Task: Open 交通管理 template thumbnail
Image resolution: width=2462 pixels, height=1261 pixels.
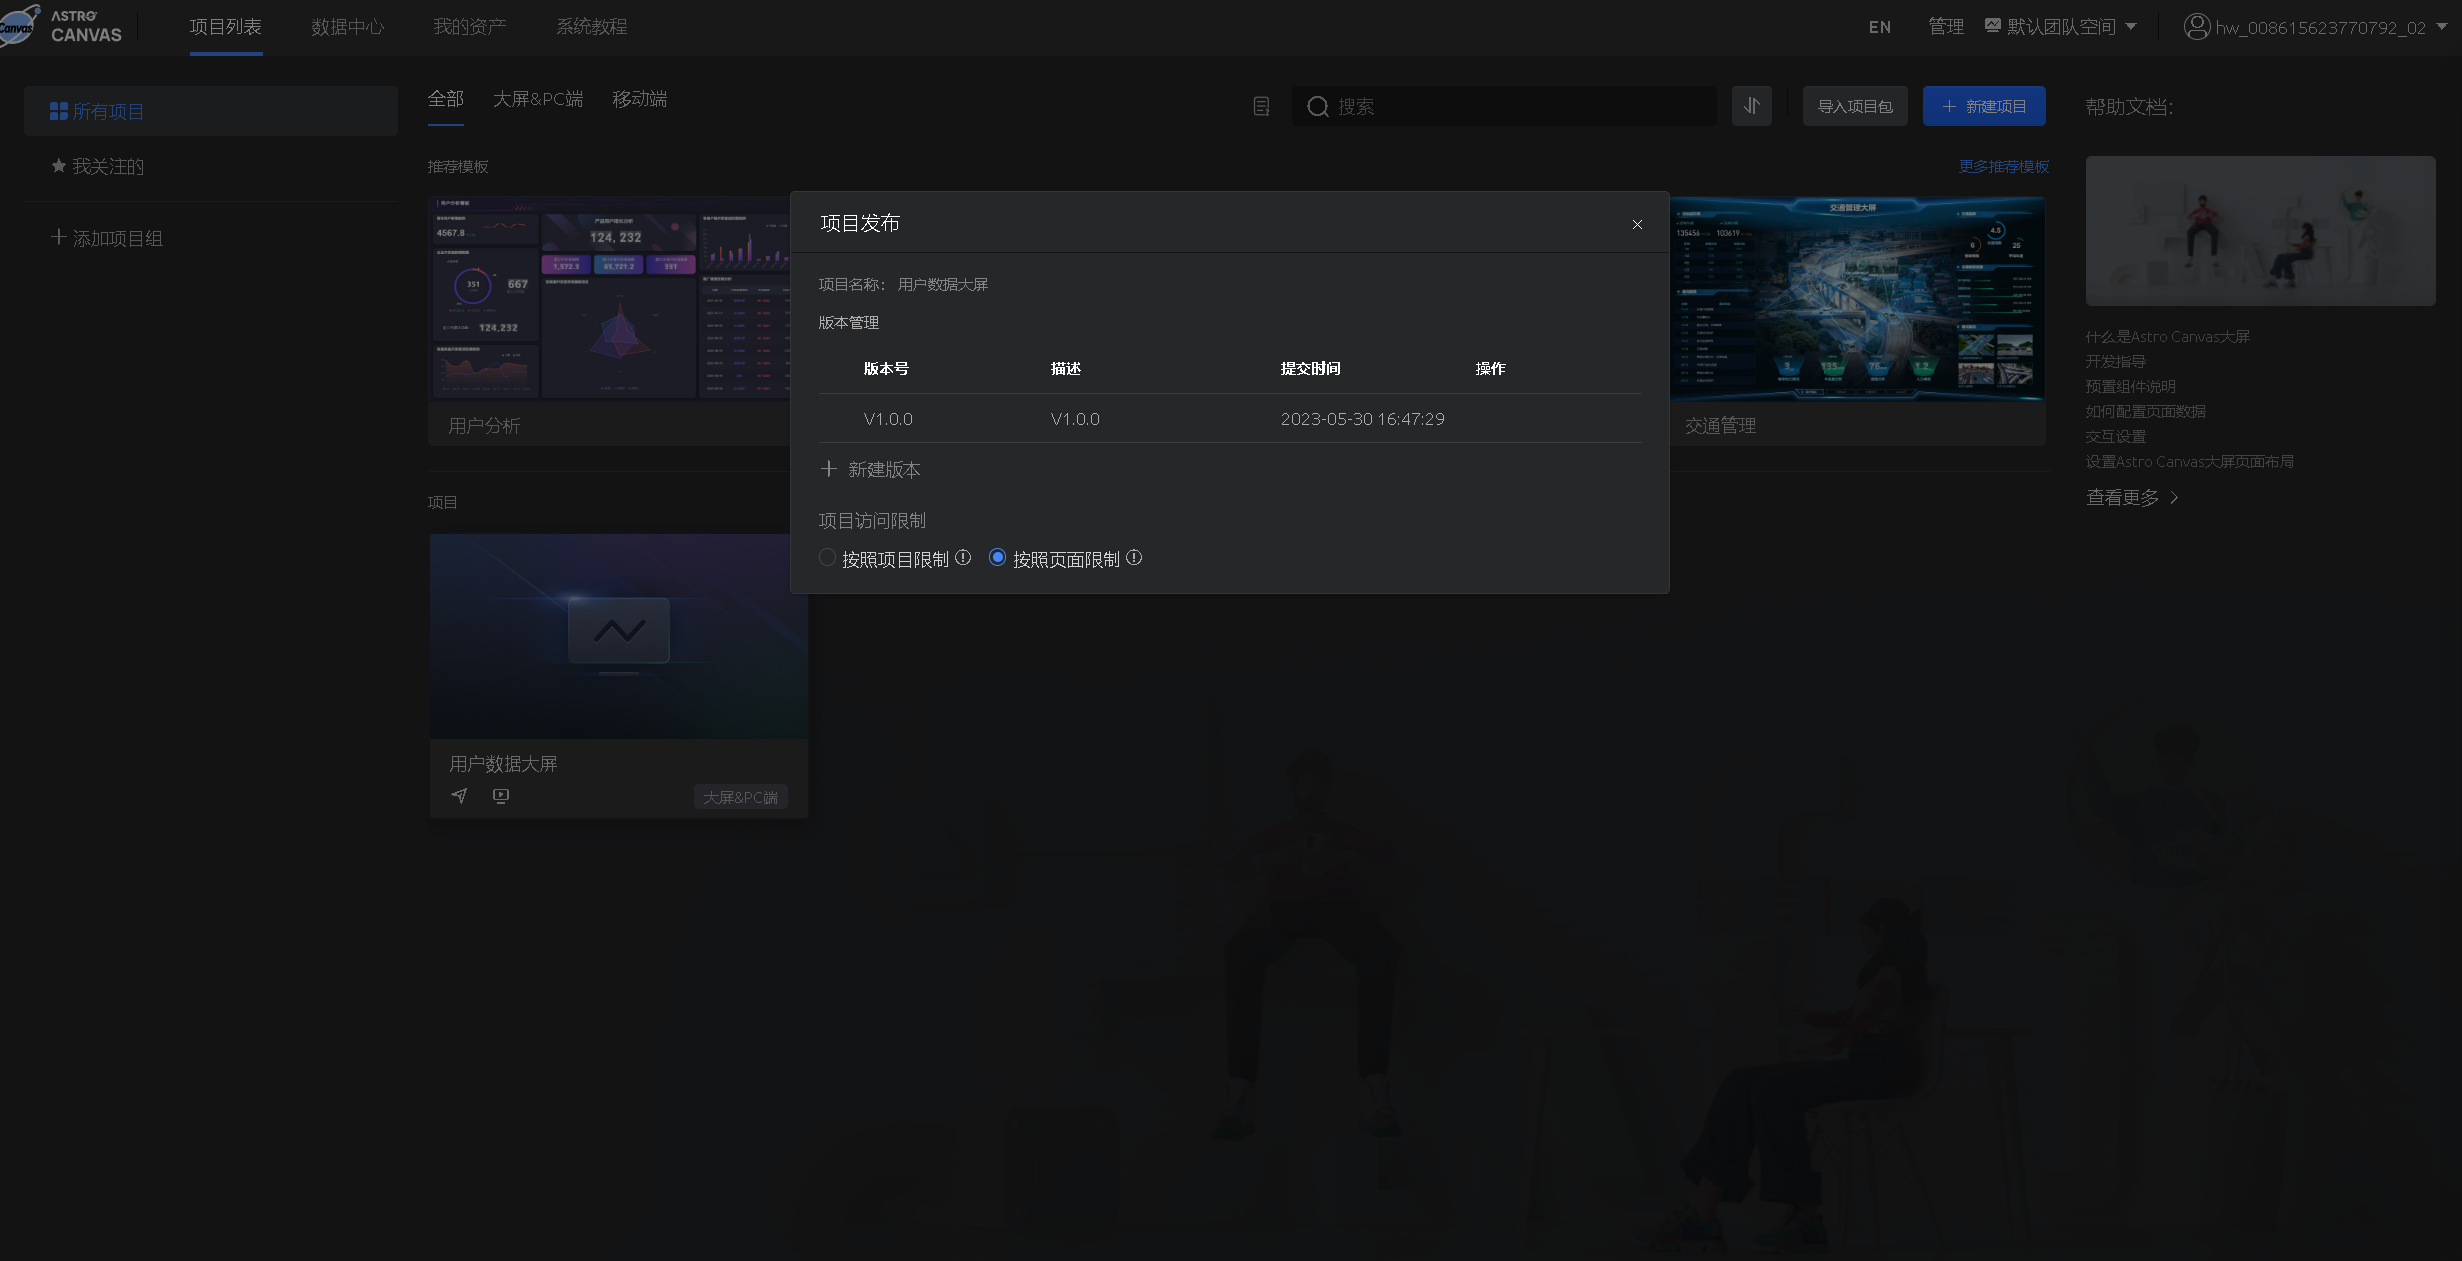Action: coord(1856,298)
